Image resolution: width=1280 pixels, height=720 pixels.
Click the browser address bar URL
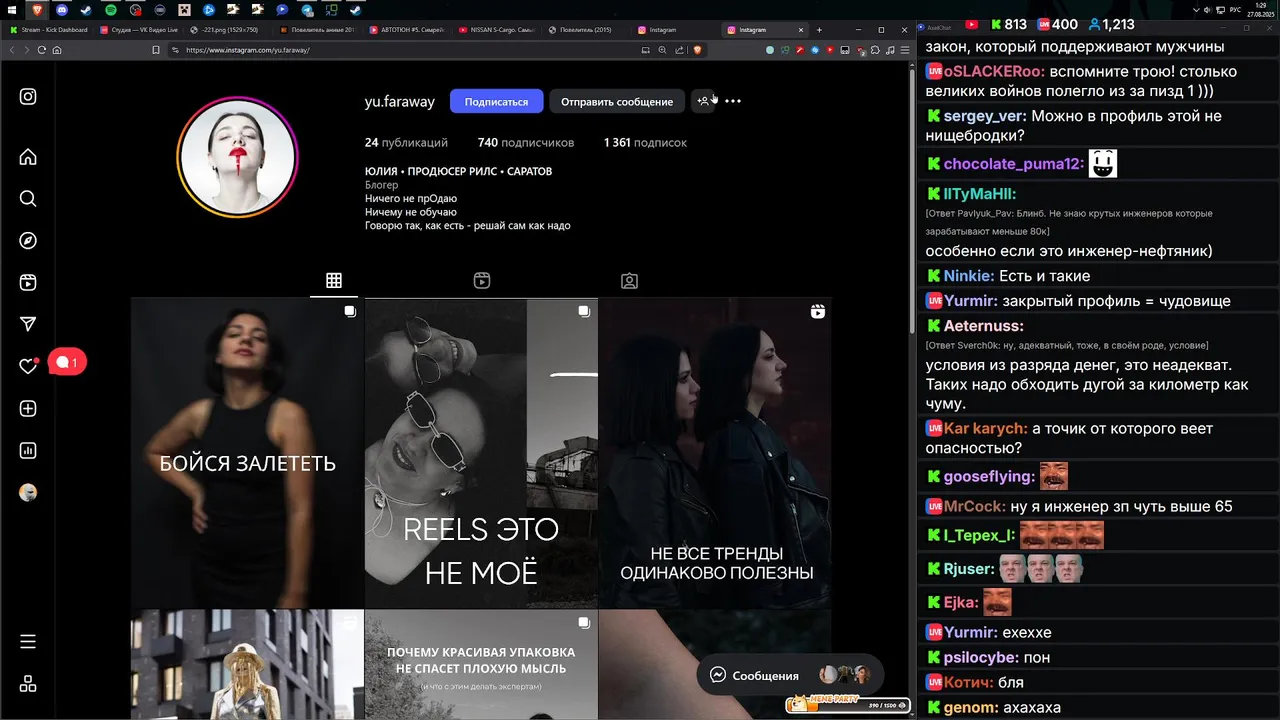[247, 50]
